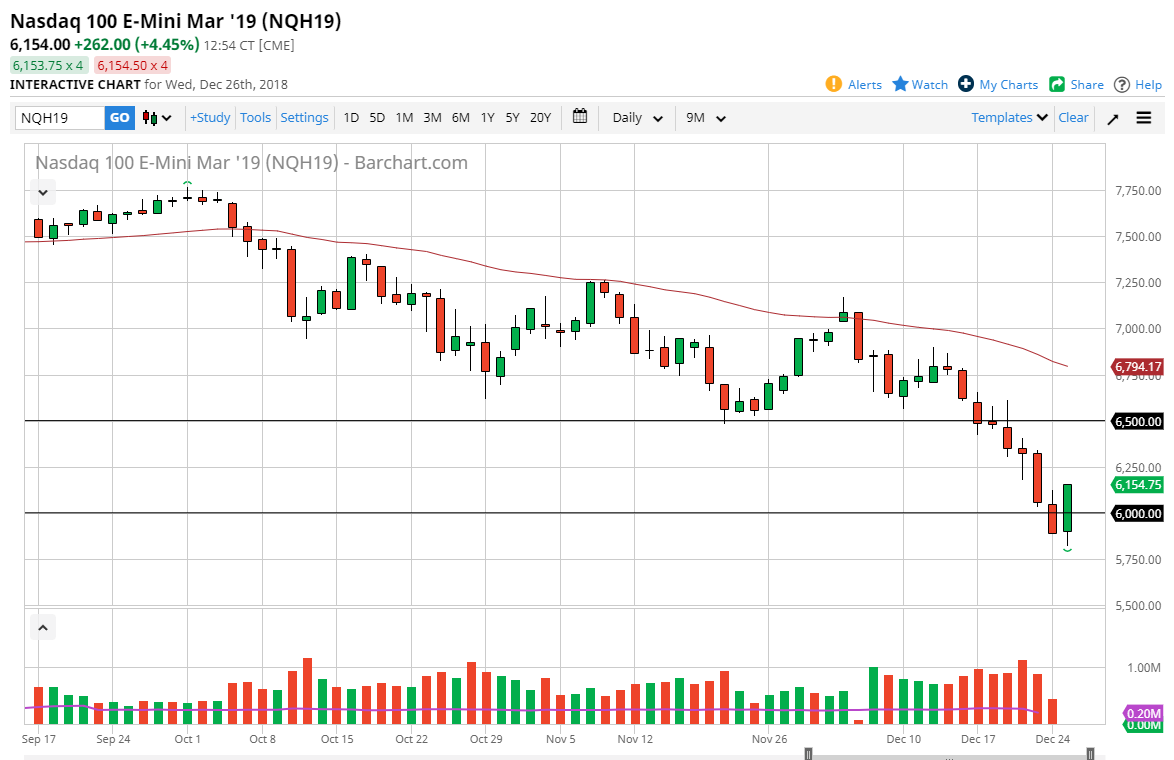Open the Daily frequency dropdown

tap(635, 117)
